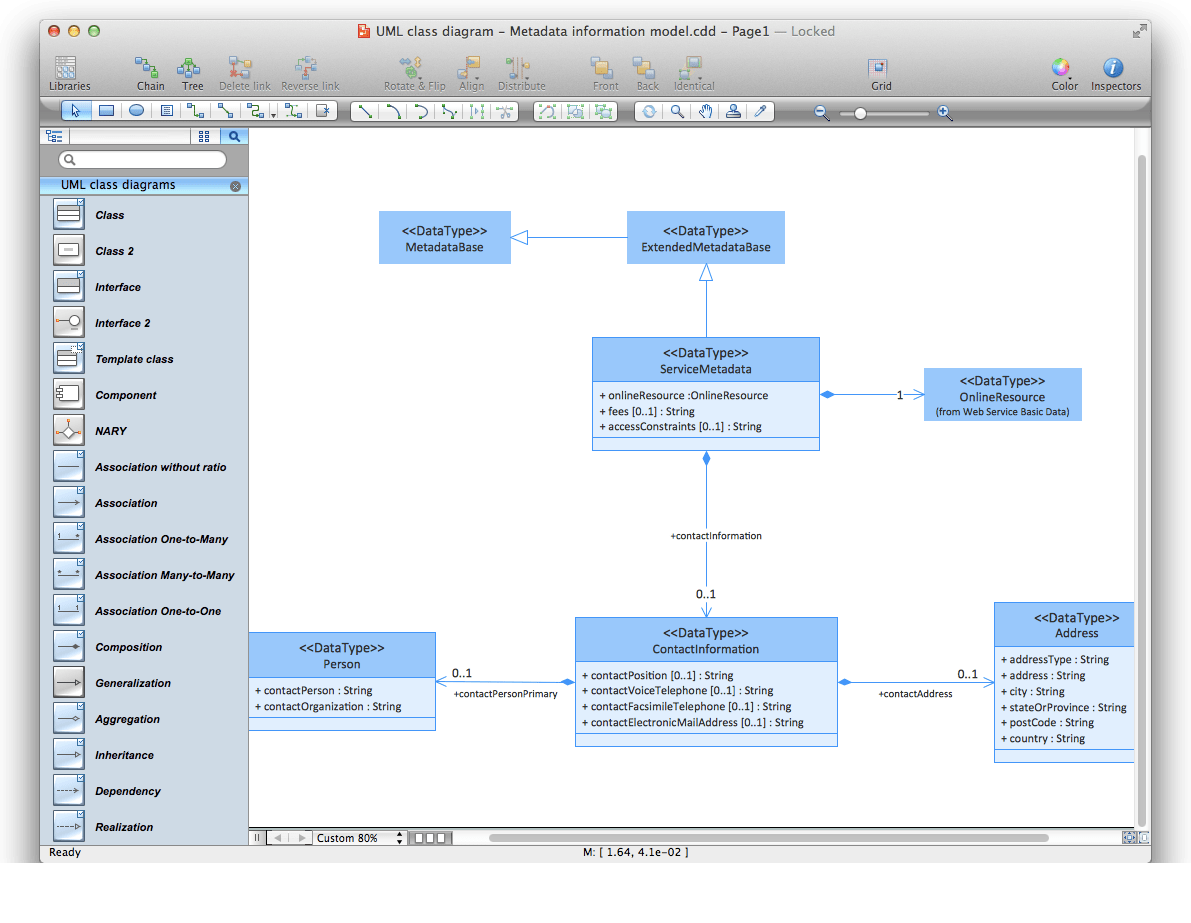
Task: Toggle the Grid display
Action: pos(879,72)
